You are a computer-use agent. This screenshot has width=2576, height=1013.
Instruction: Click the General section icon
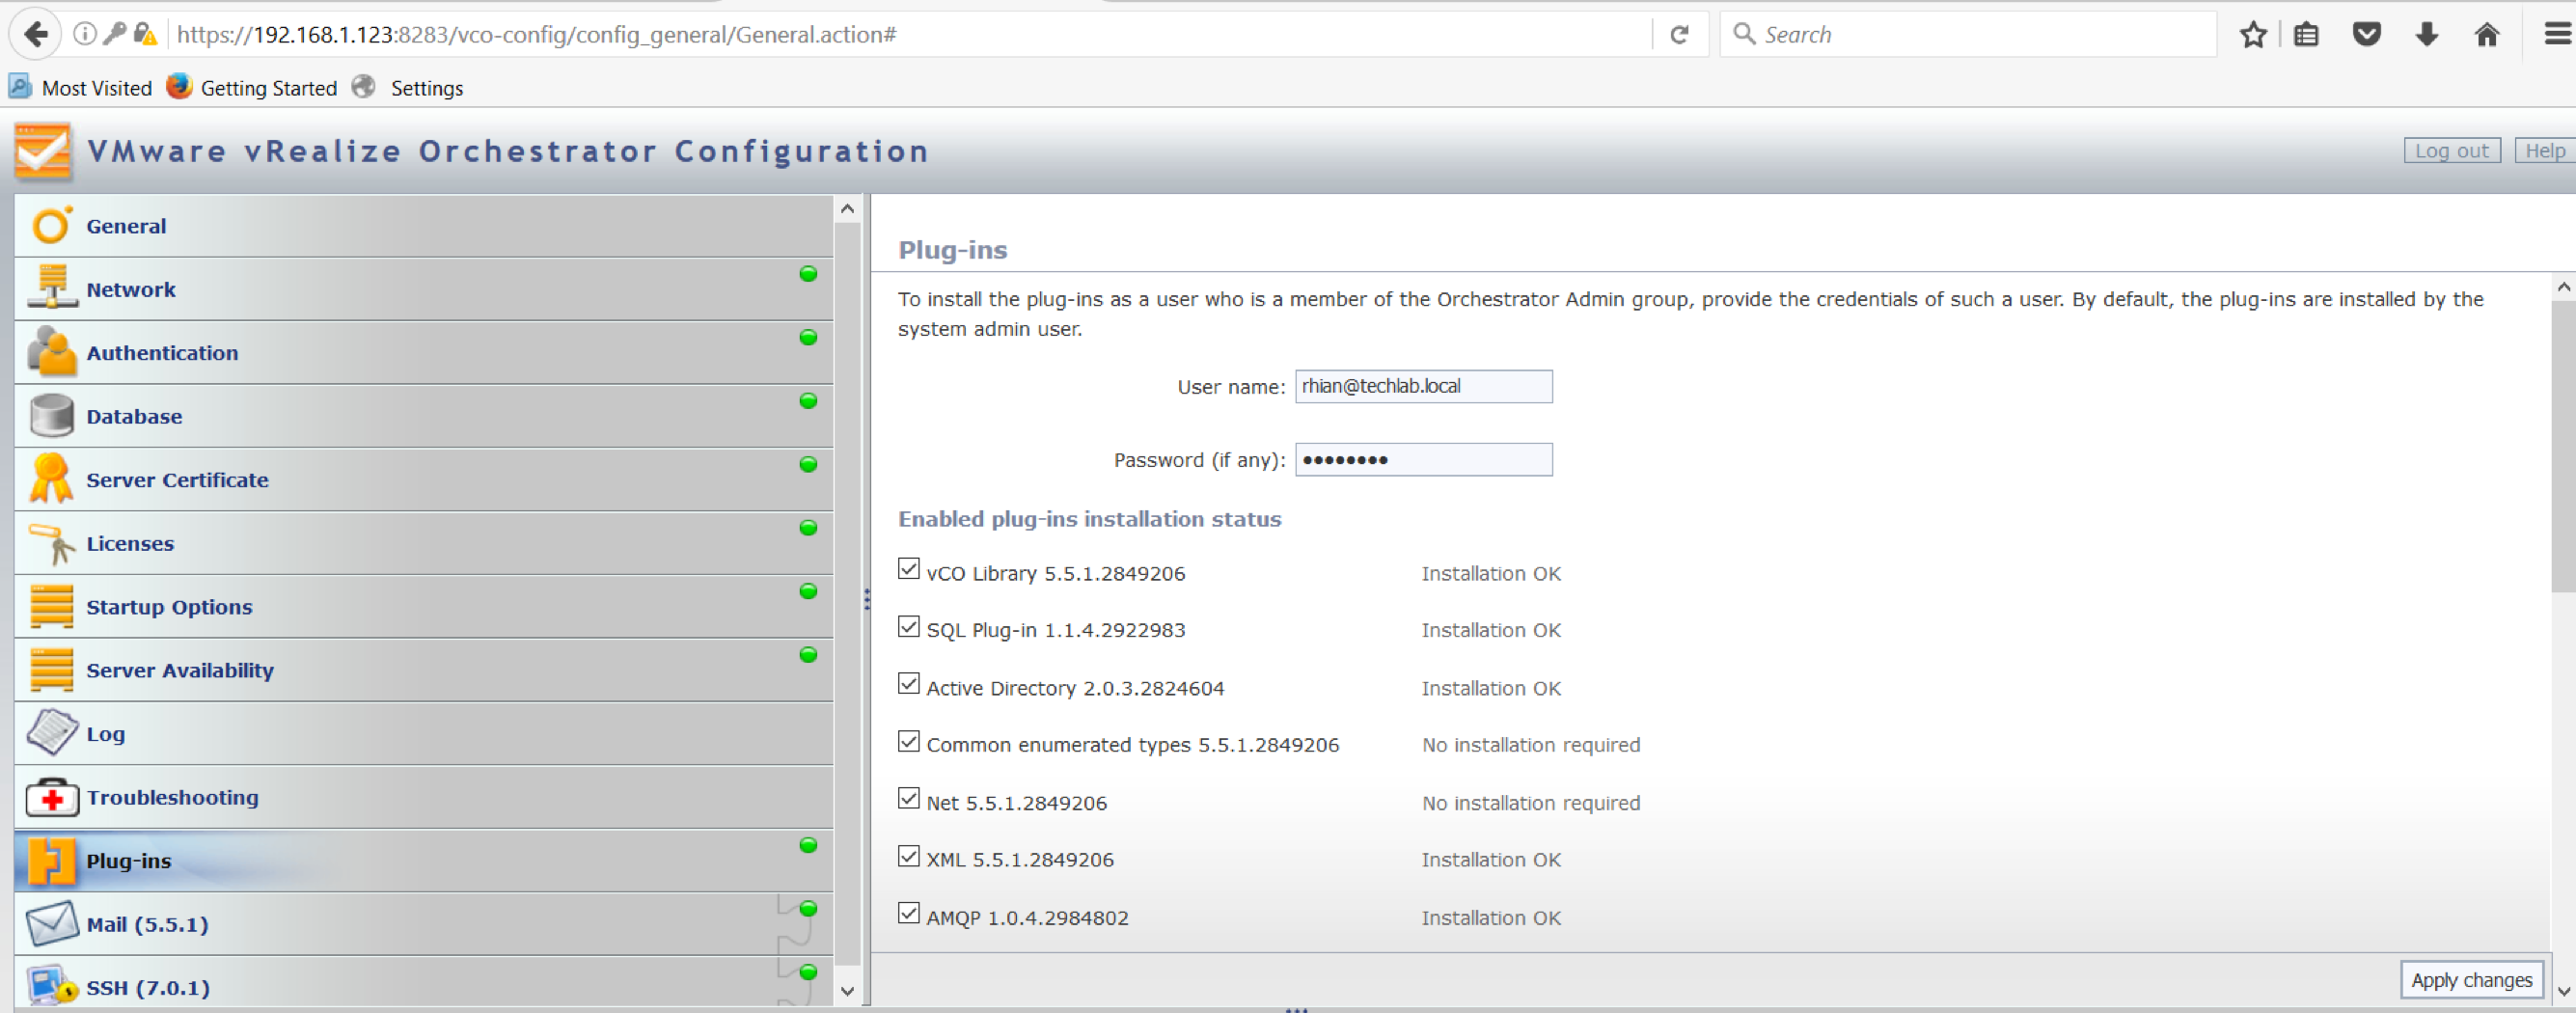(51, 225)
